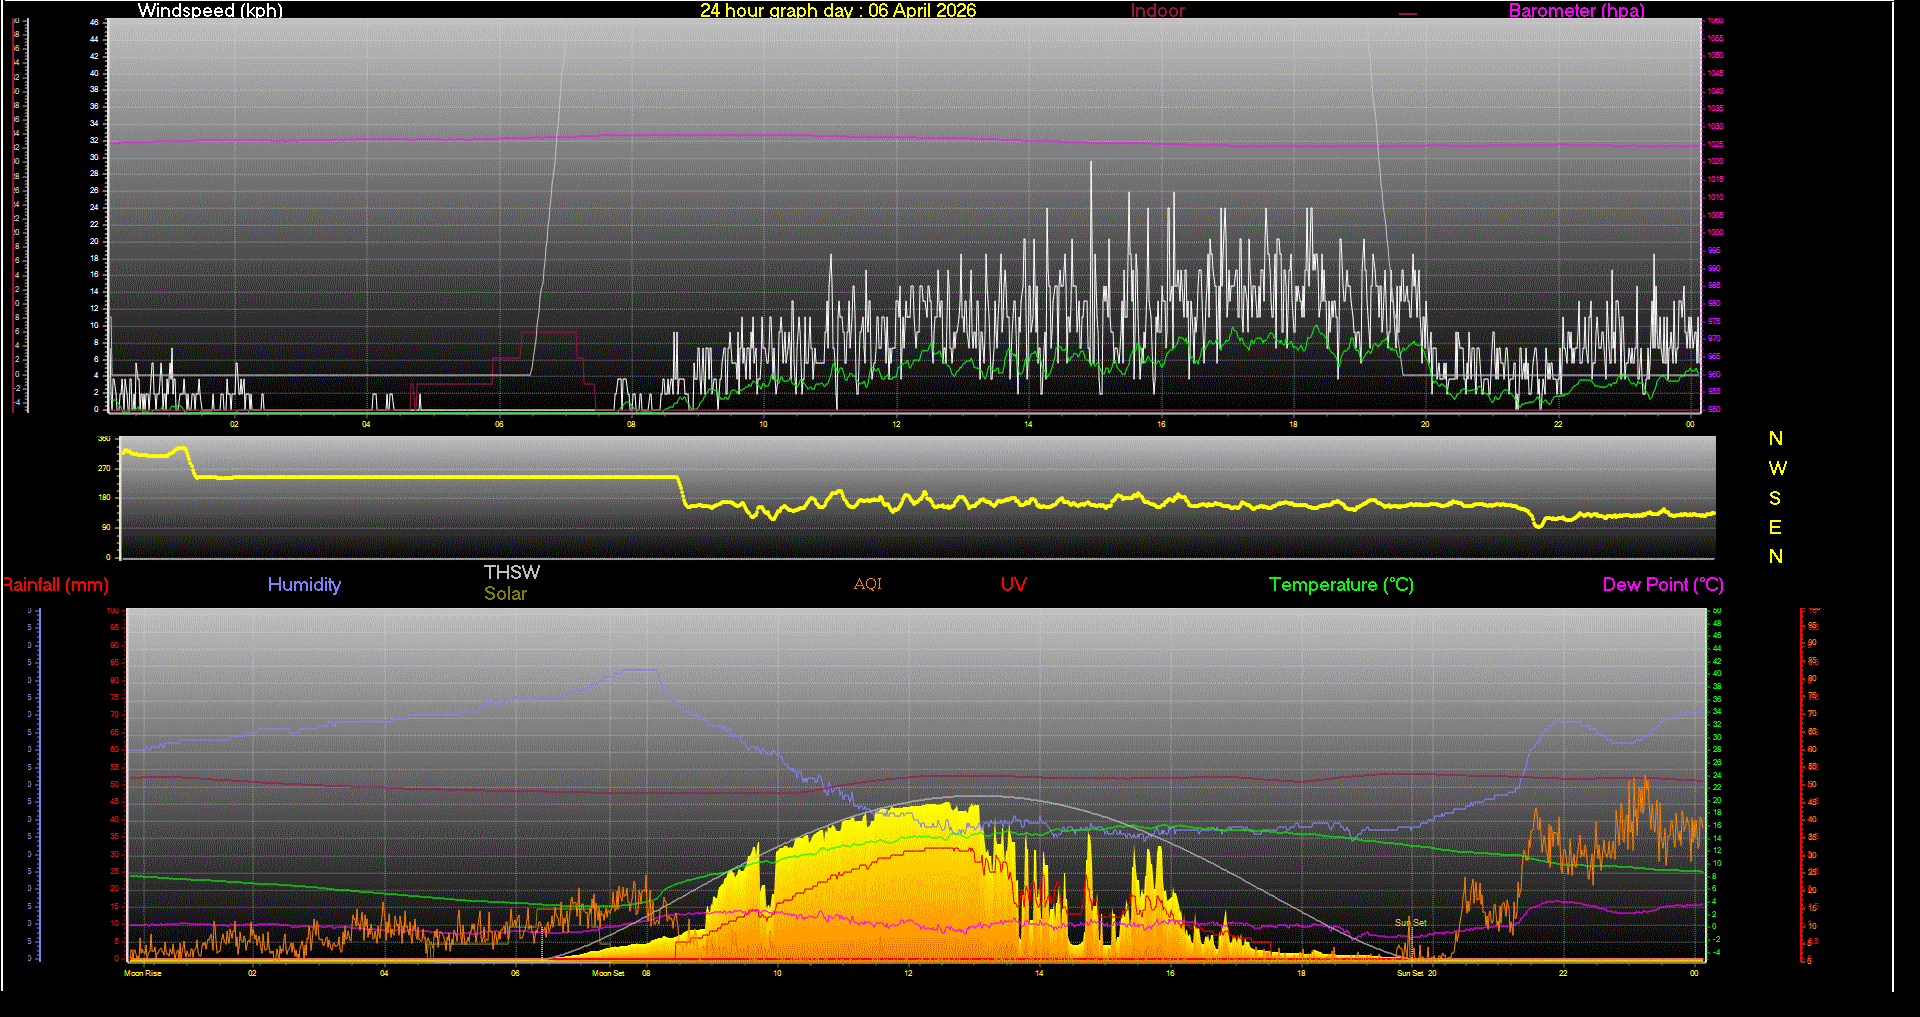
Task: Toggle the Solar series
Action: [x=506, y=593]
